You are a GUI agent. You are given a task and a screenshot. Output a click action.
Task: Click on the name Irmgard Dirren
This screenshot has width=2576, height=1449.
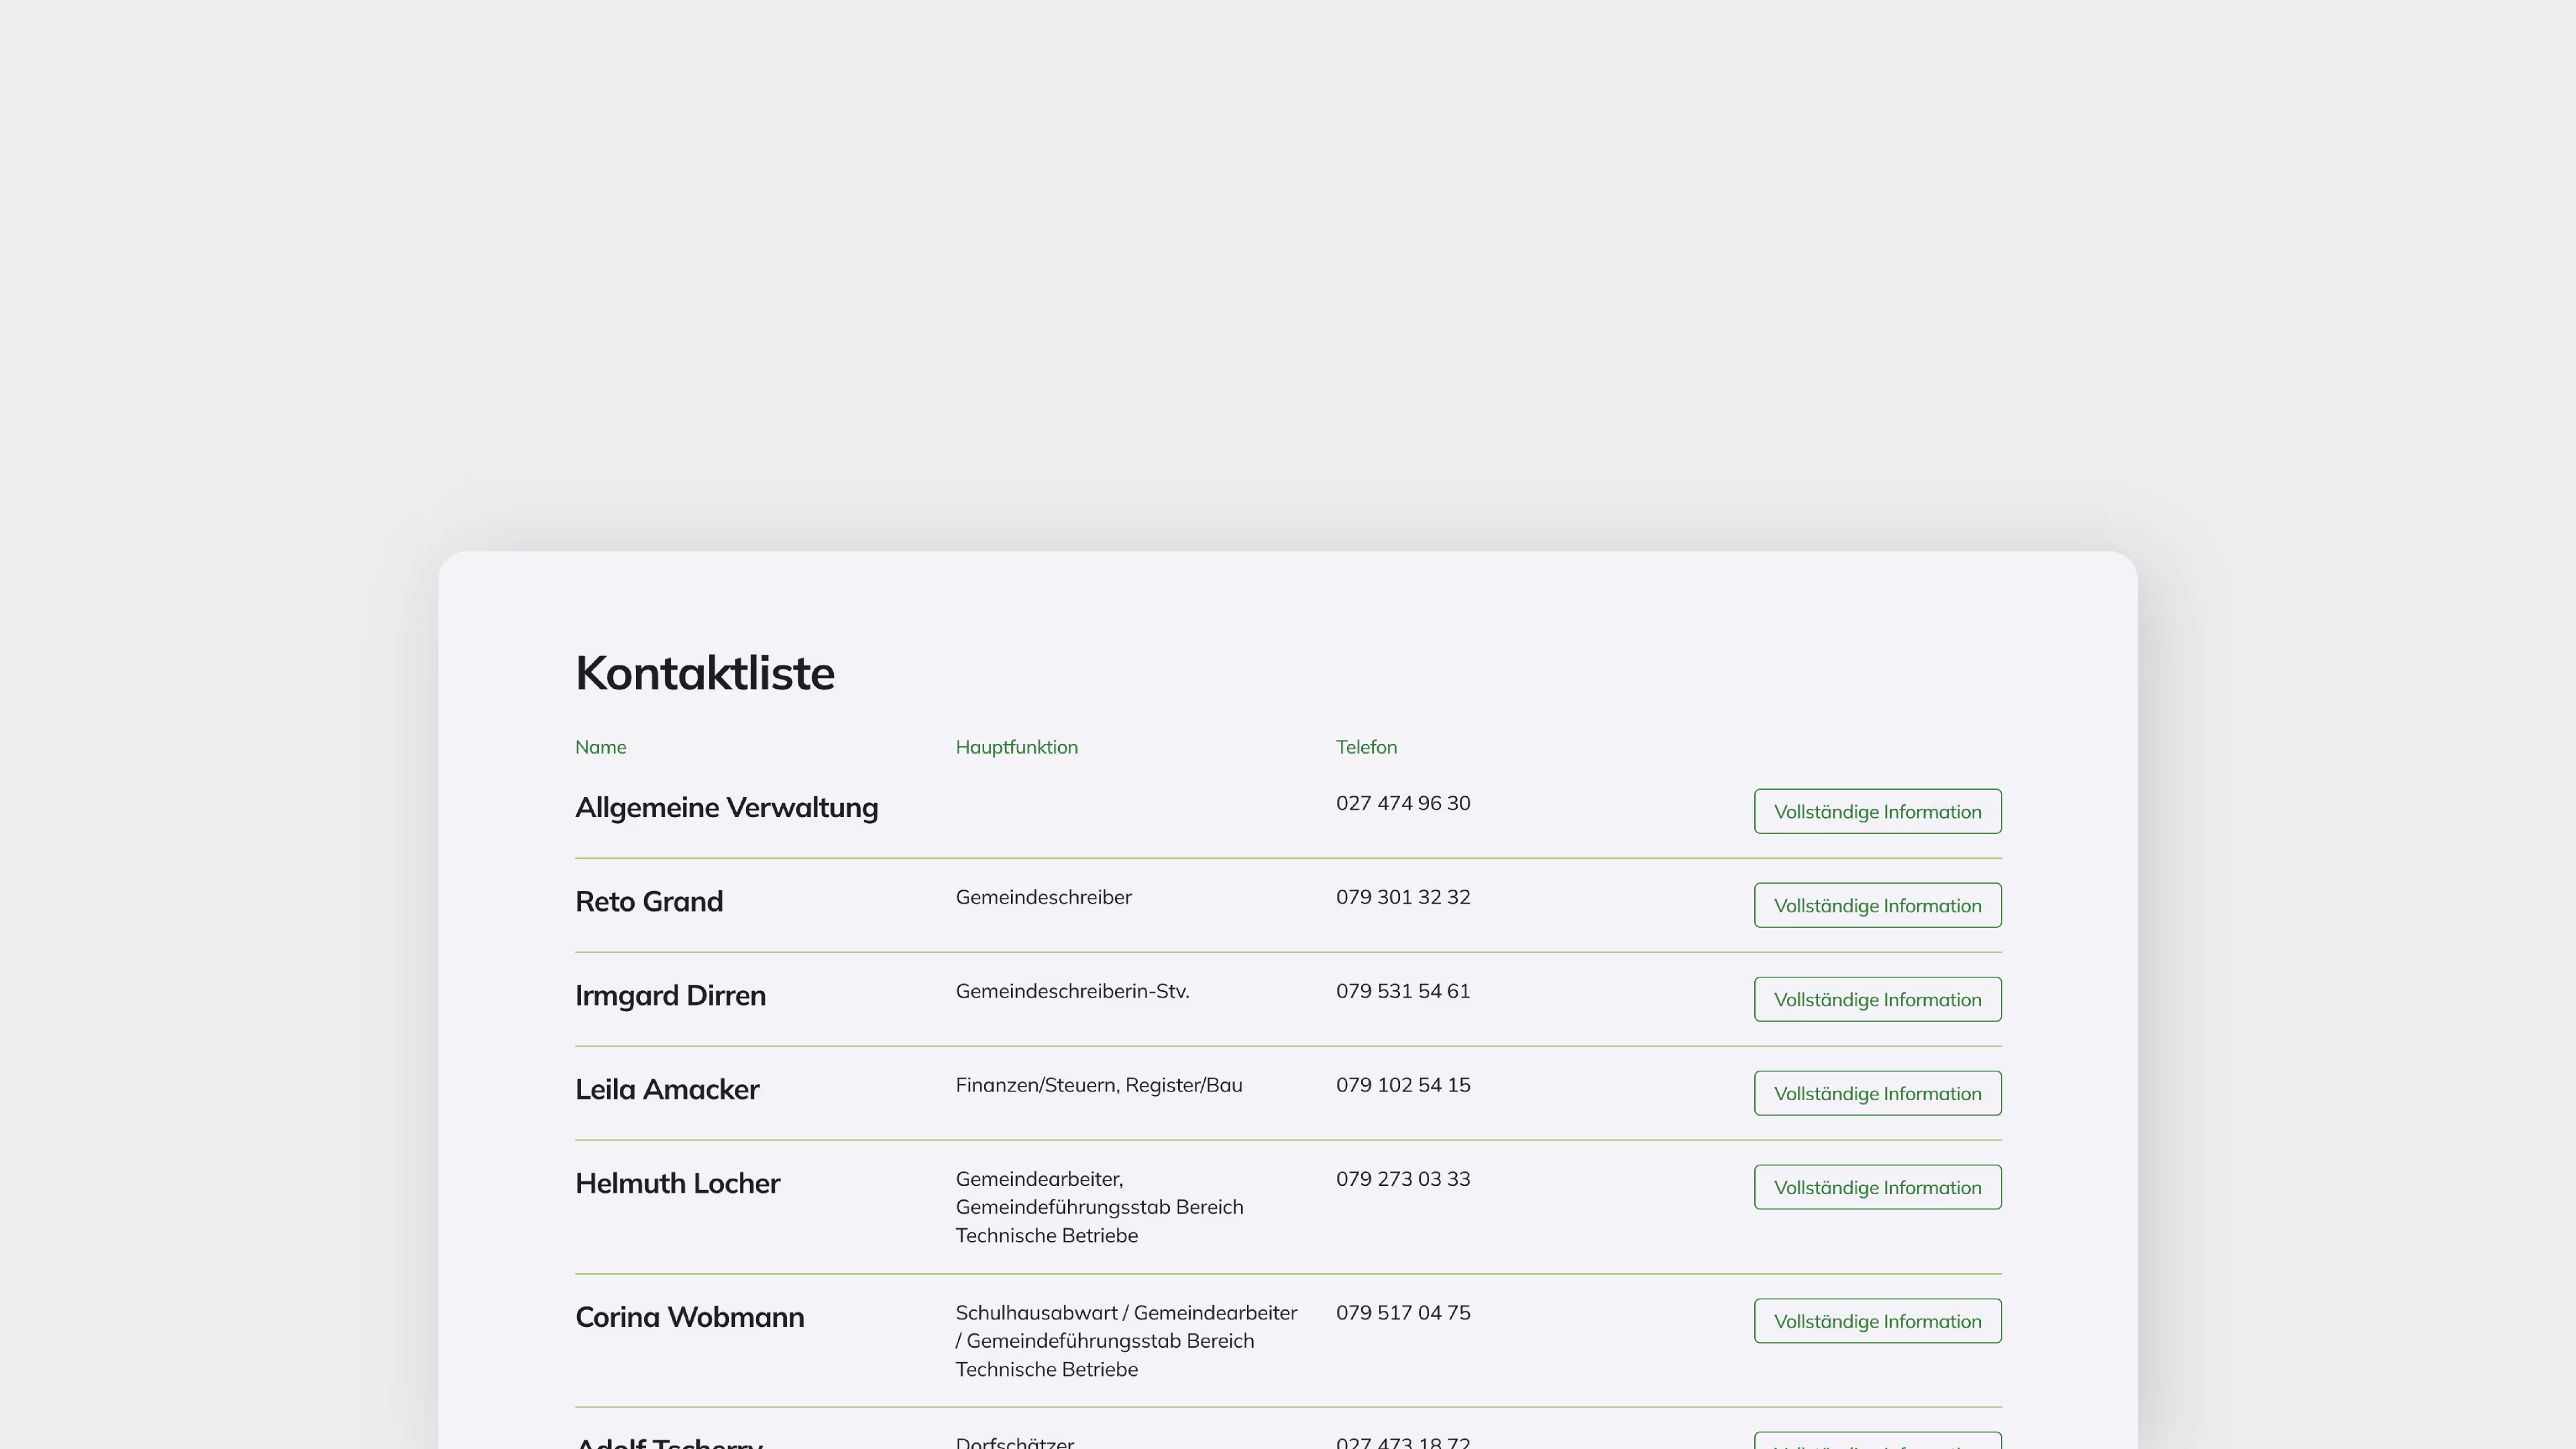coord(670,996)
